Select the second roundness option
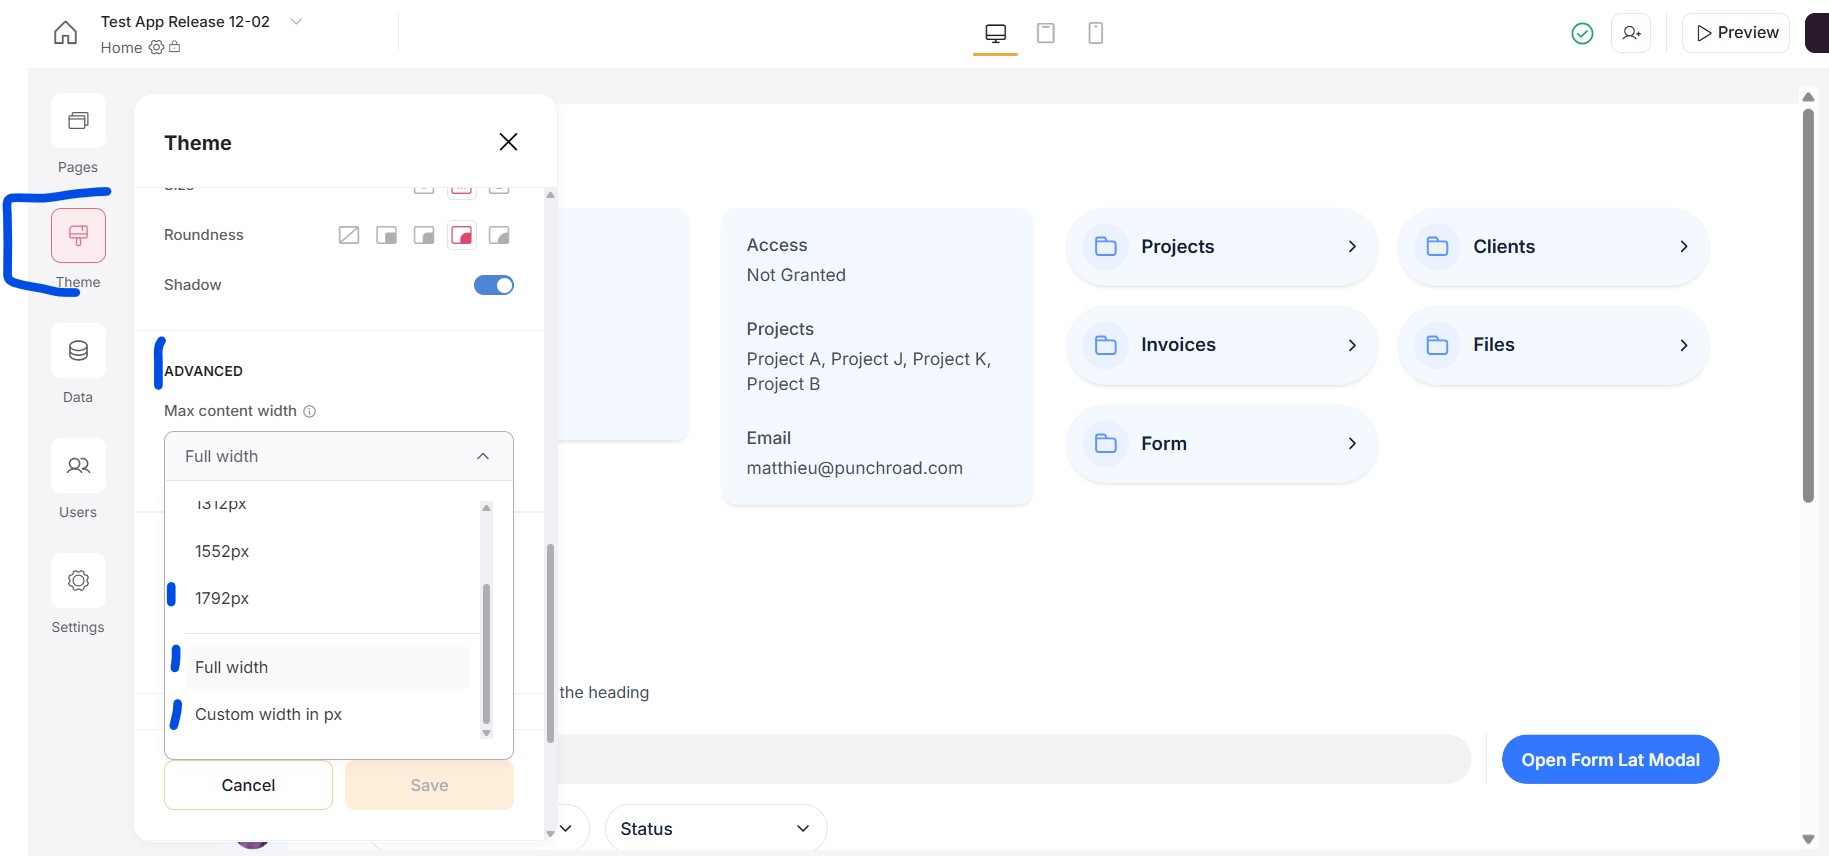Viewport: 1829px width, 856px height. tap(386, 235)
